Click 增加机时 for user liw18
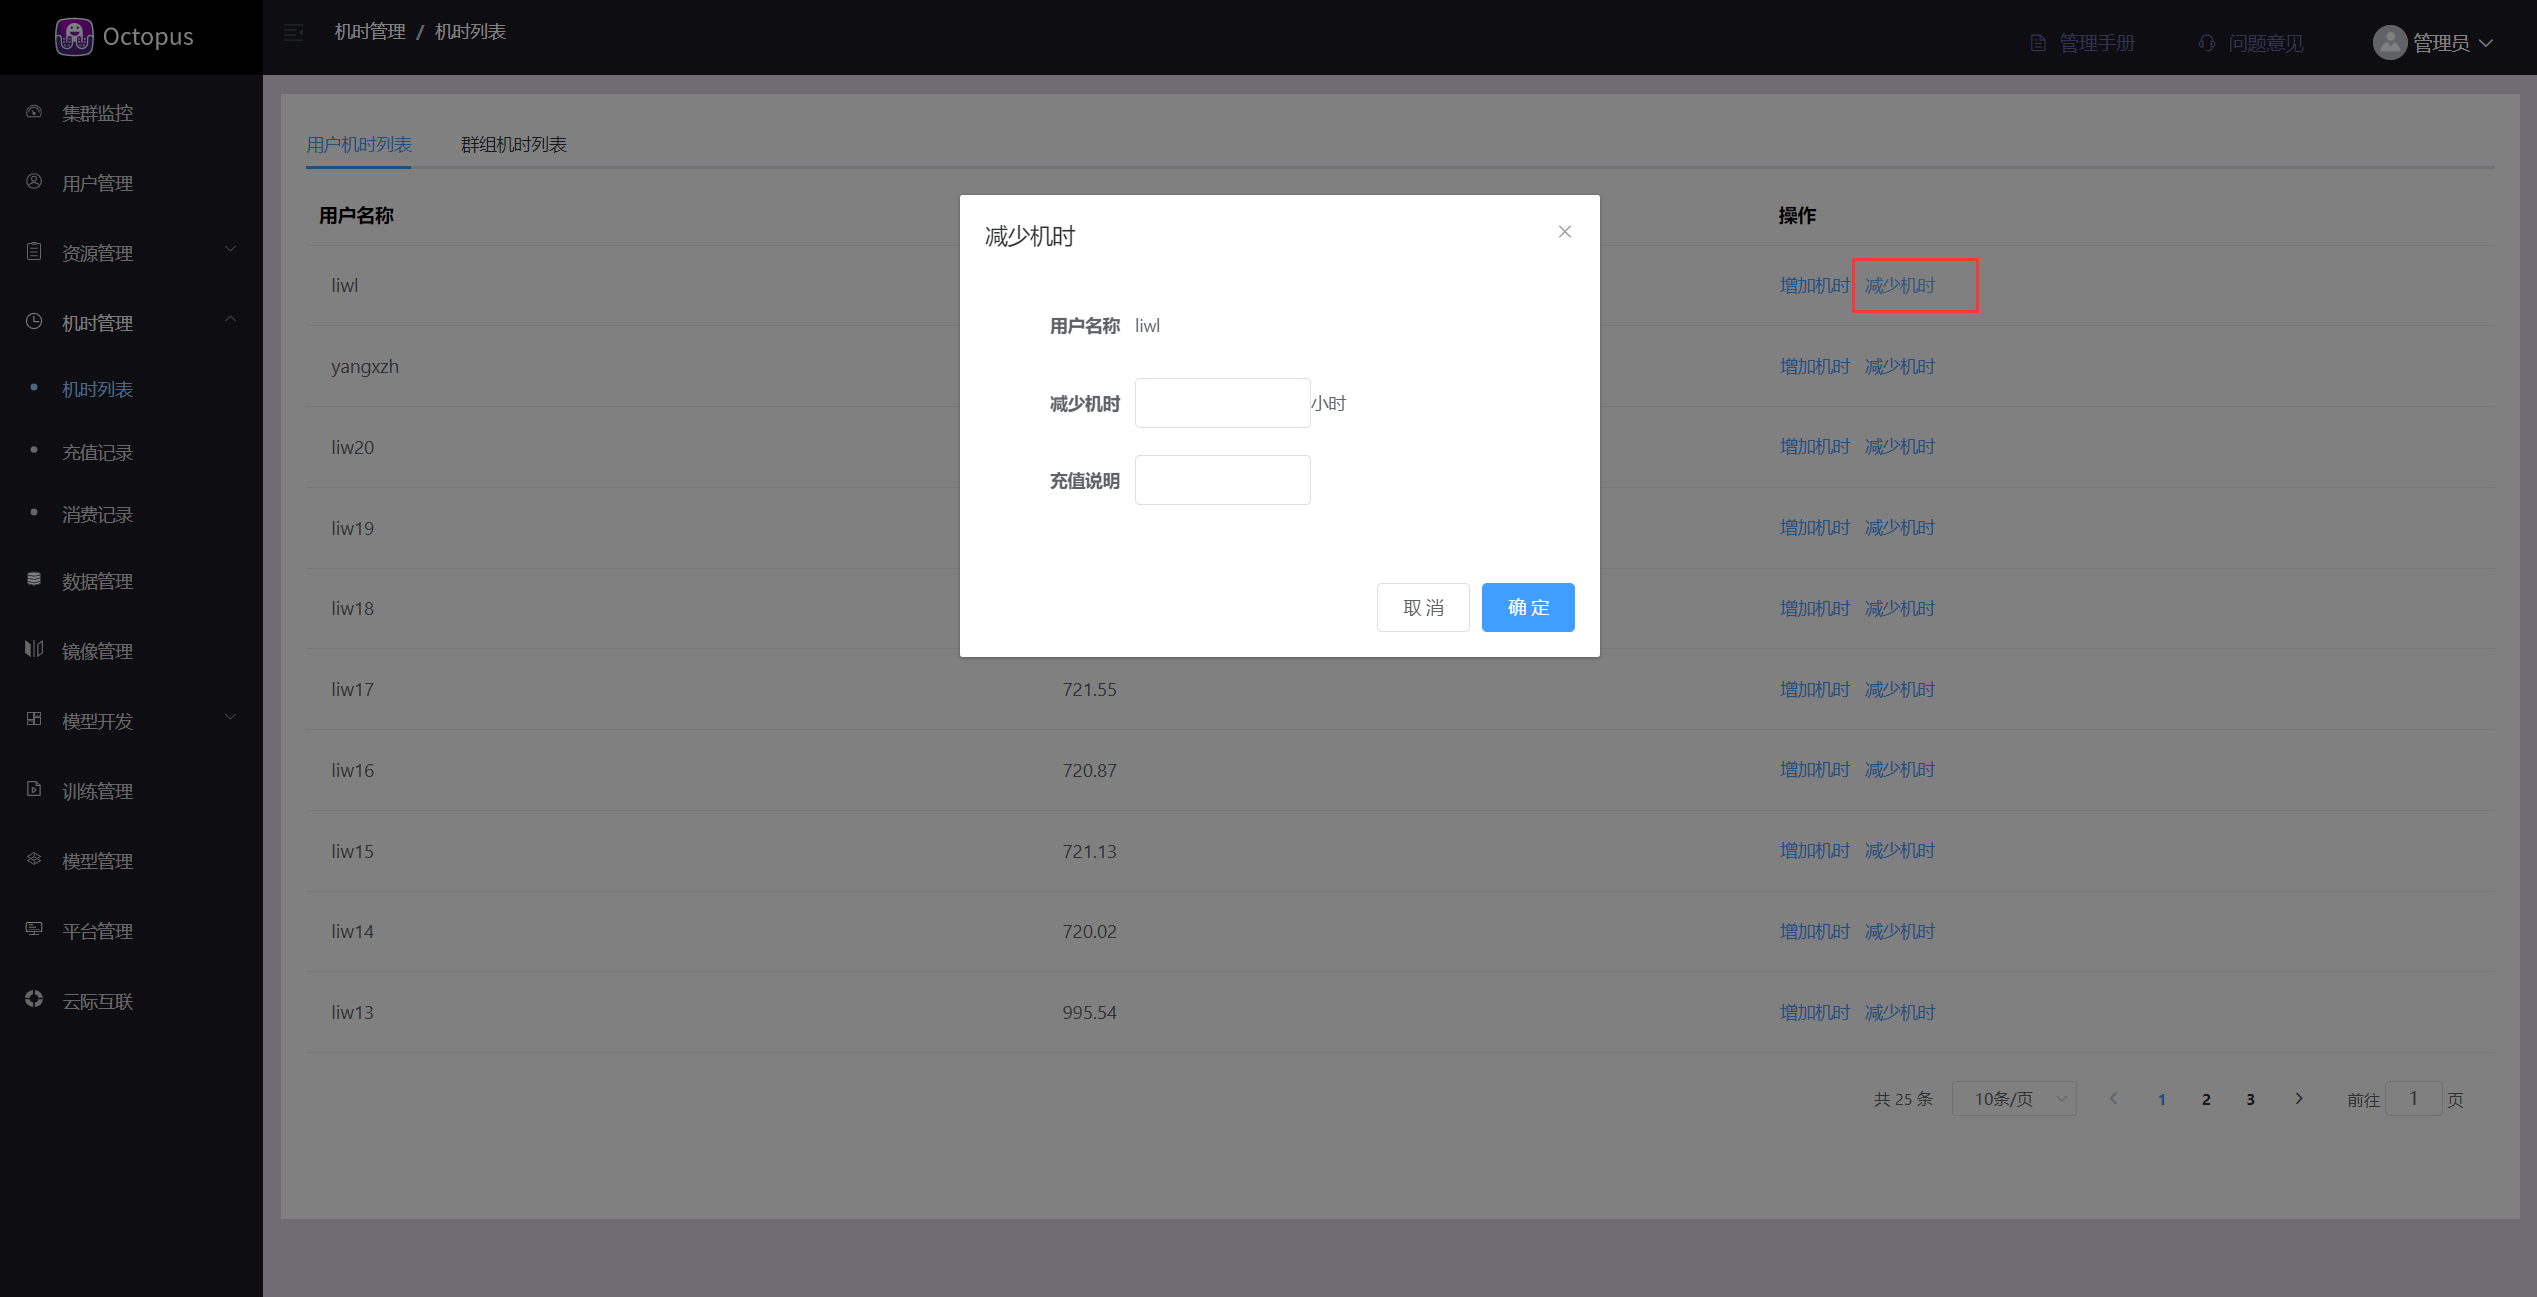This screenshot has height=1297, width=2537. tap(1815, 609)
